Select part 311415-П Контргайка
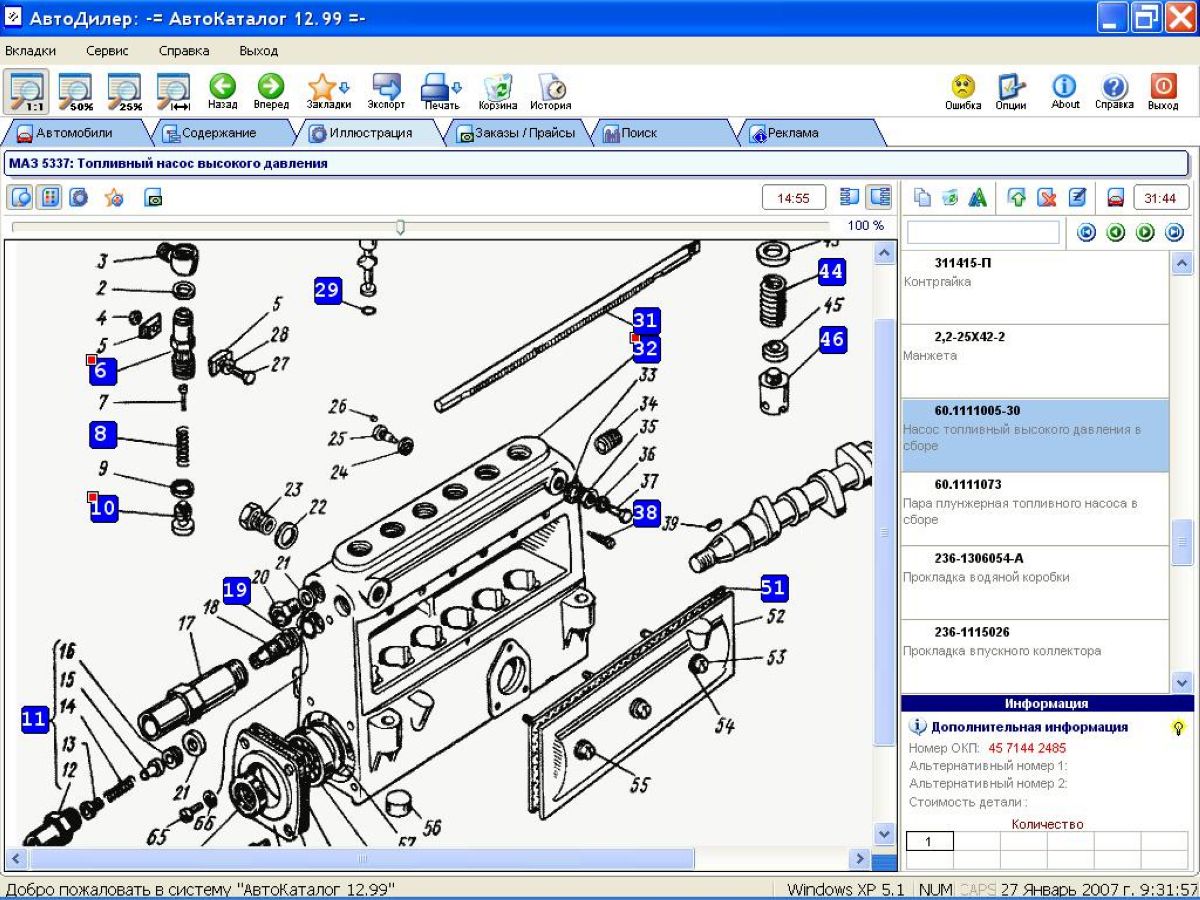The image size is (1200, 900). (x=1035, y=287)
